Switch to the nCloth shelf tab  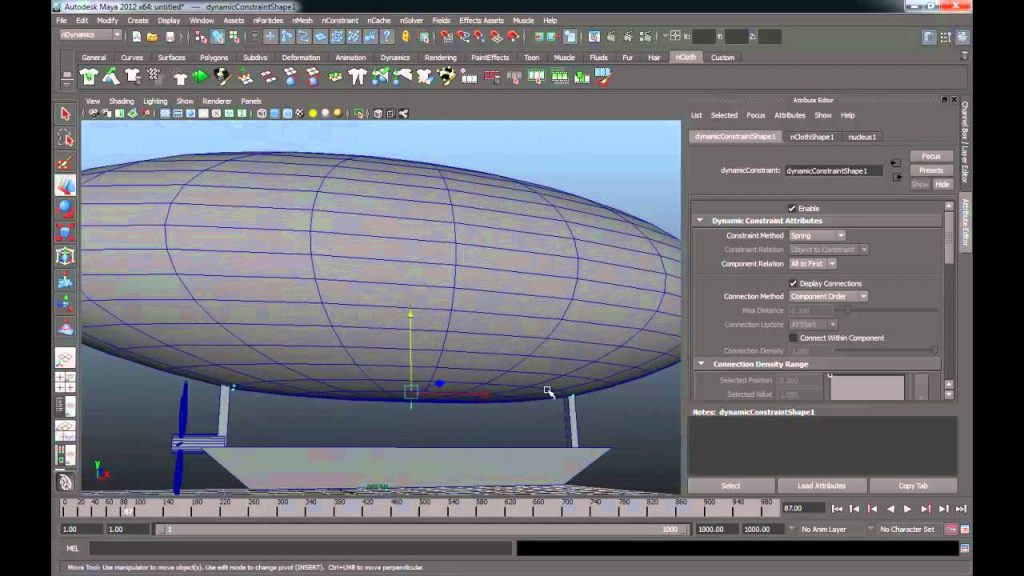[686, 57]
